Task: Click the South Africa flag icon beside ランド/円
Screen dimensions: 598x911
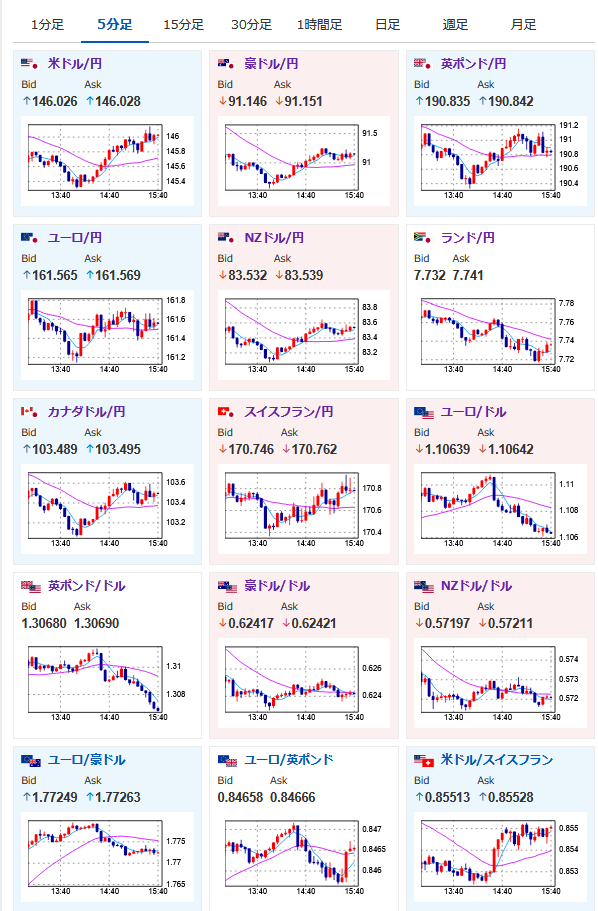Action: [422, 238]
